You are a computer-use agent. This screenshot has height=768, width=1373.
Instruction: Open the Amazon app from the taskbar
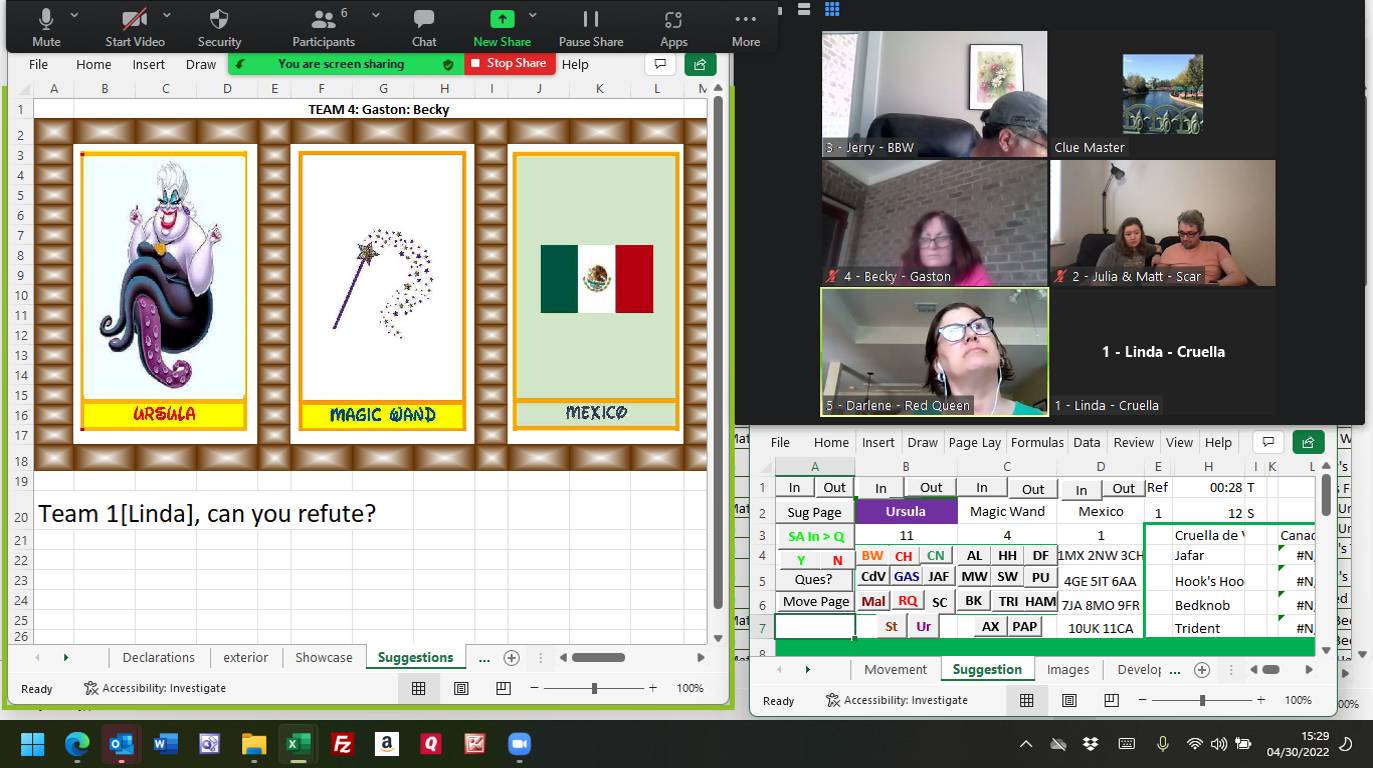(386, 744)
